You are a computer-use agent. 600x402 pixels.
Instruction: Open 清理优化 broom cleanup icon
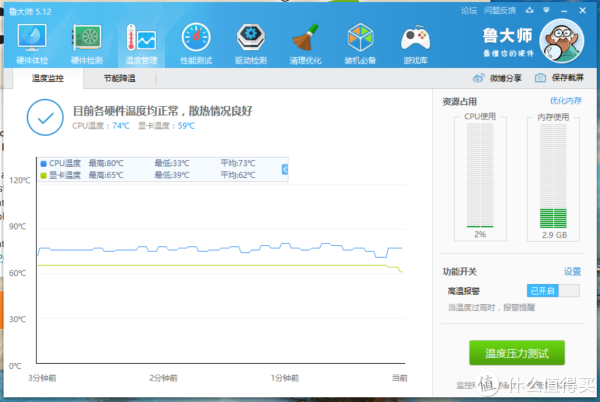click(305, 43)
